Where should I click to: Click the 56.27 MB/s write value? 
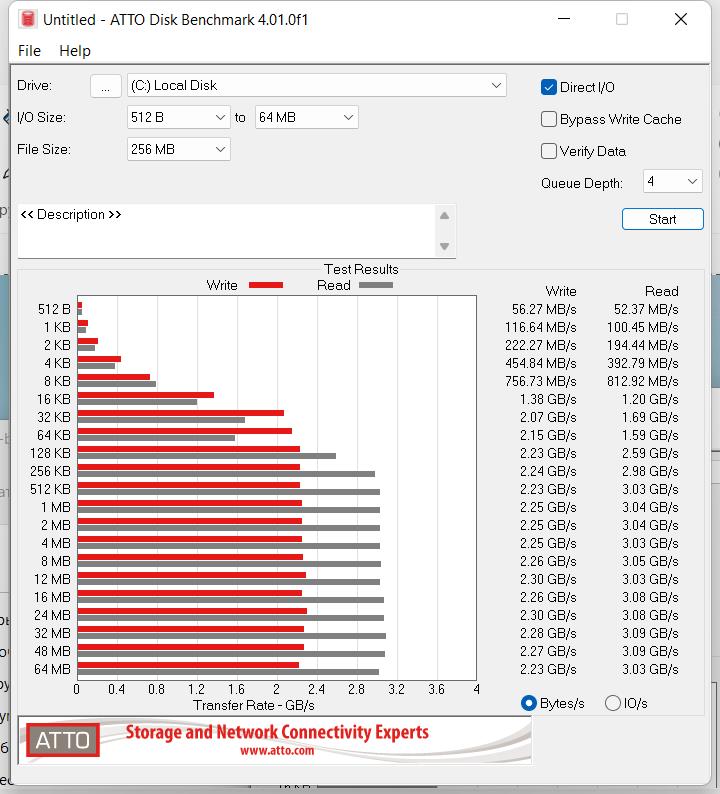pyautogui.click(x=544, y=309)
